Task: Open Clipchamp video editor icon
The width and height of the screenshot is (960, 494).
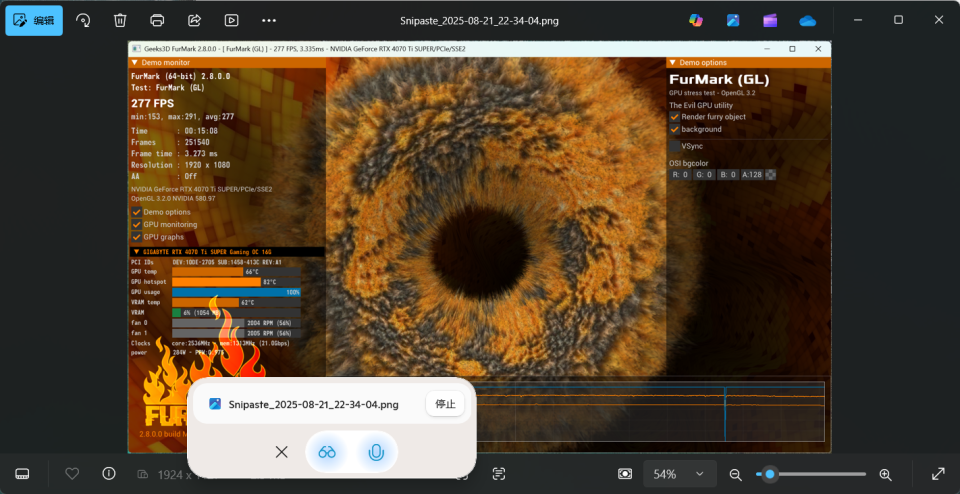Action: 770,20
